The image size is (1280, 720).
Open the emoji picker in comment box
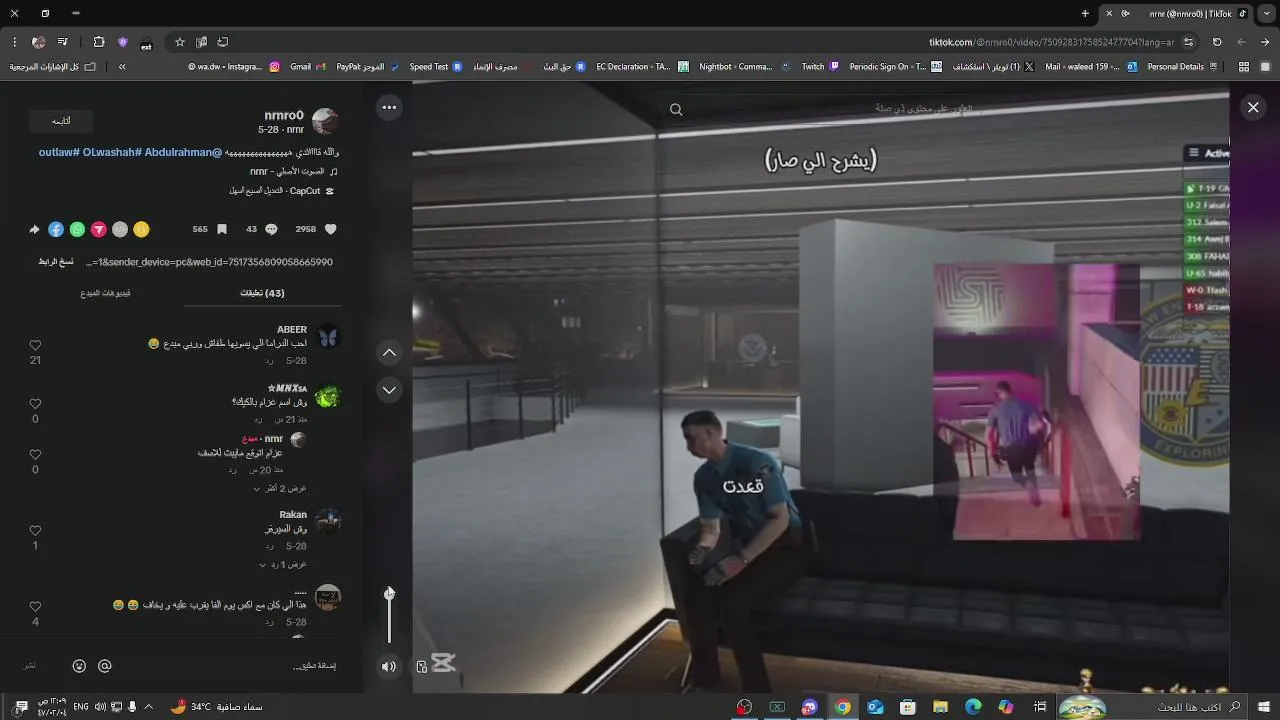(79, 666)
